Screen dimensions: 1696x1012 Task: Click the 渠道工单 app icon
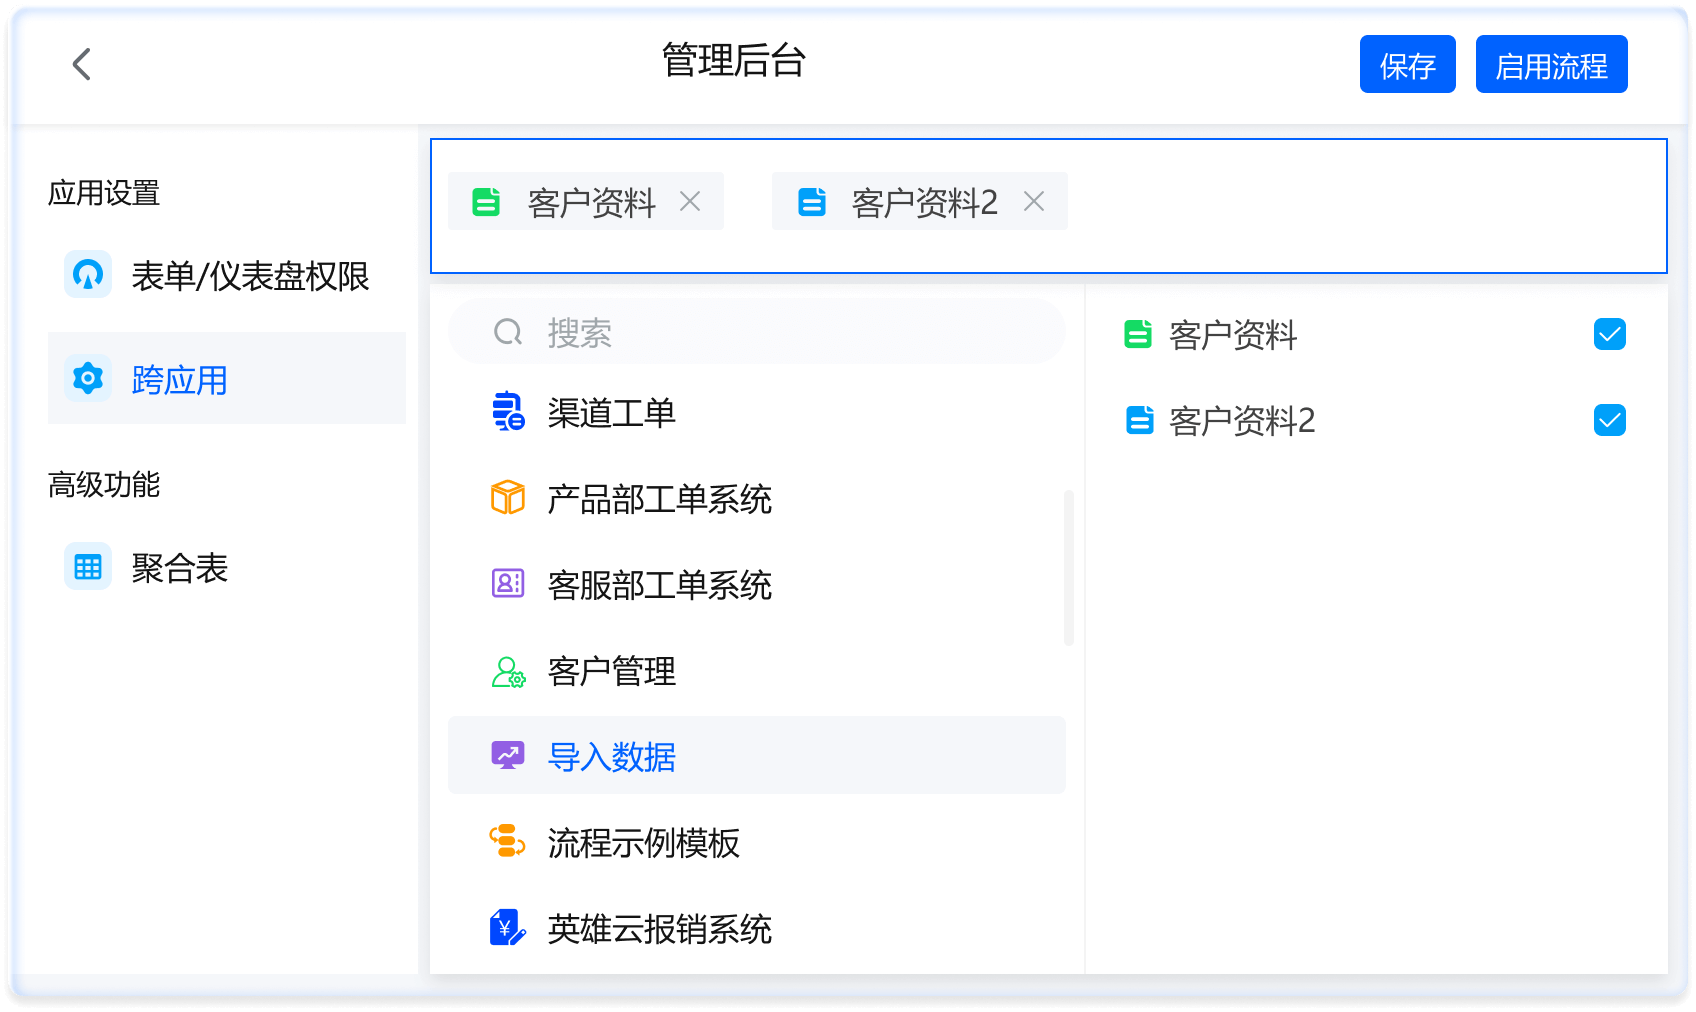click(508, 411)
